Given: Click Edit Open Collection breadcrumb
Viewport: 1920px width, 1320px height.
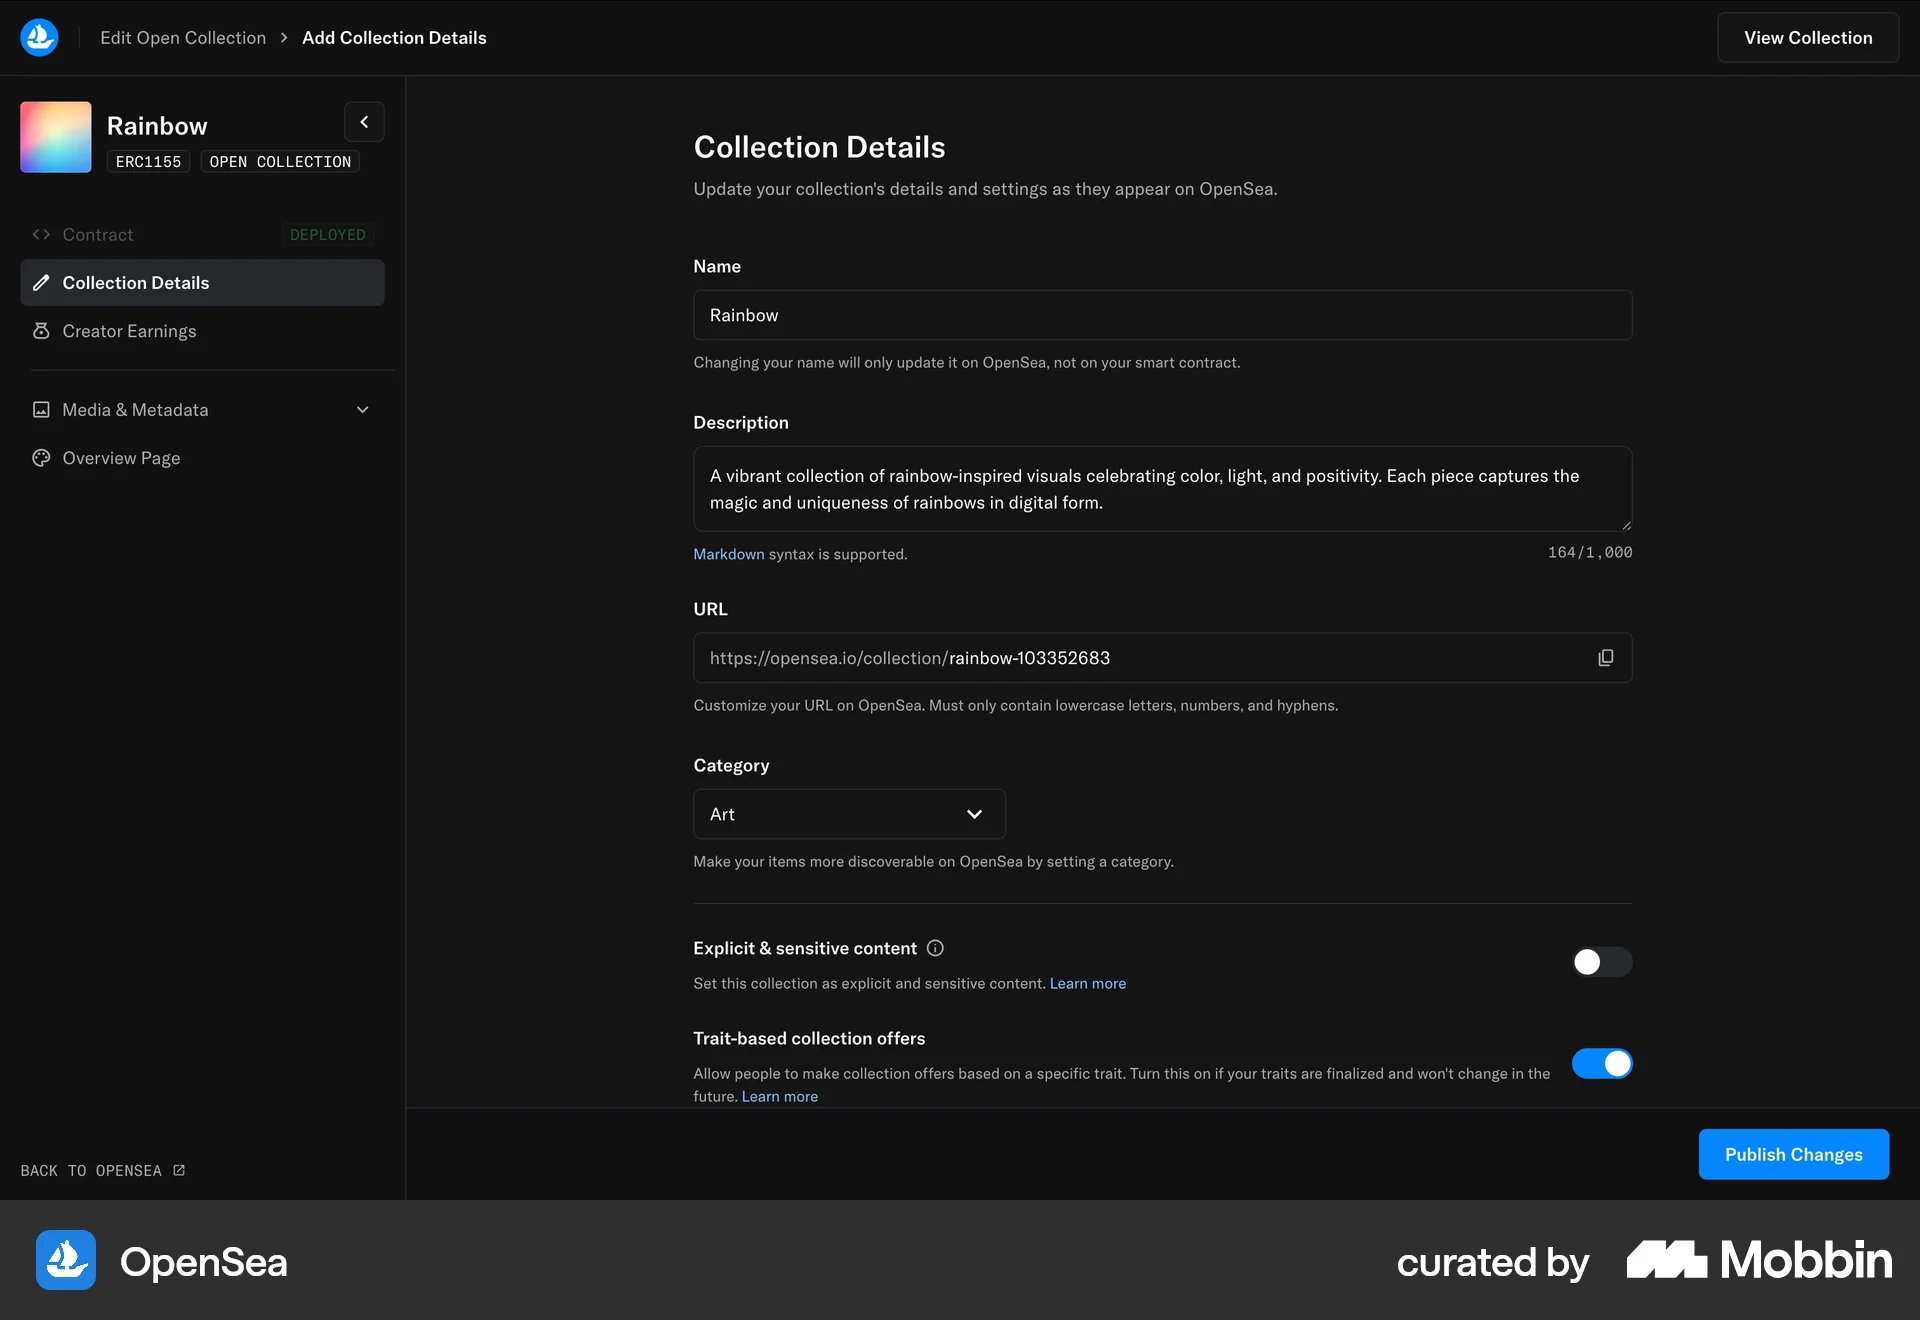Looking at the screenshot, I should (183, 38).
